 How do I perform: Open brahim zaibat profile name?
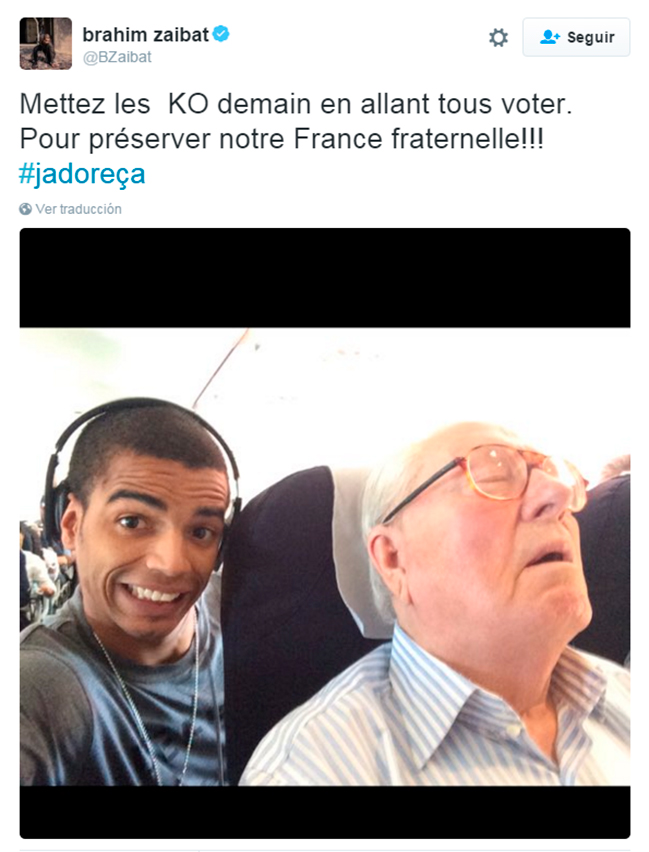point(146,35)
